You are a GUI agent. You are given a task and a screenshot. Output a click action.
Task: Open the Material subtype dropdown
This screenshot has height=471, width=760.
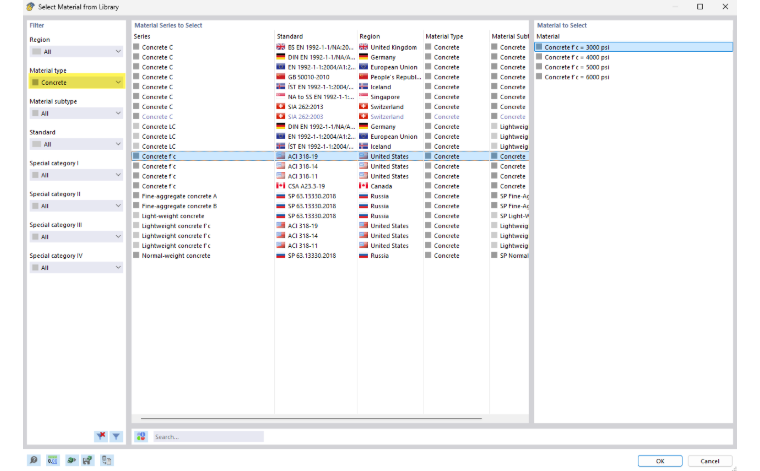76,113
